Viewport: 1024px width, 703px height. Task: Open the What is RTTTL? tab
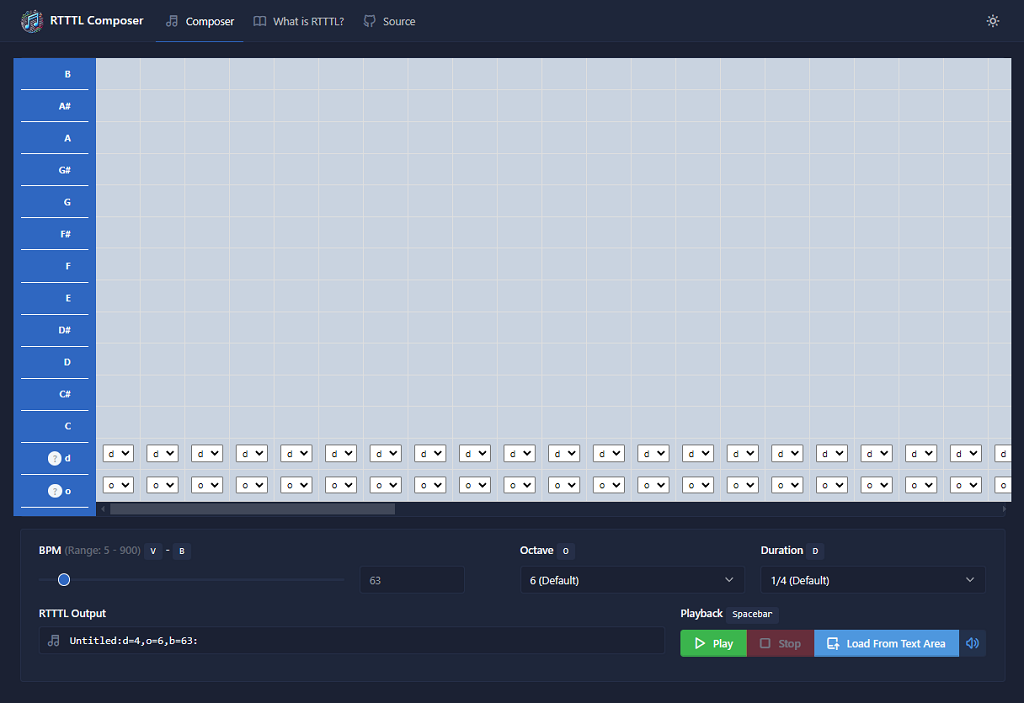(x=298, y=21)
